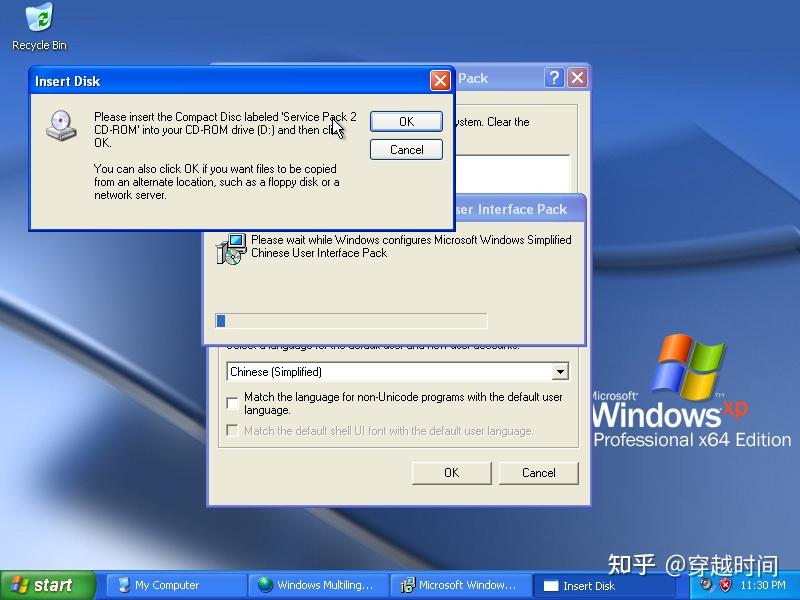Close the Insert Disk dialog with the X
This screenshot has width=800, height=600.
[x=440, y=81]
